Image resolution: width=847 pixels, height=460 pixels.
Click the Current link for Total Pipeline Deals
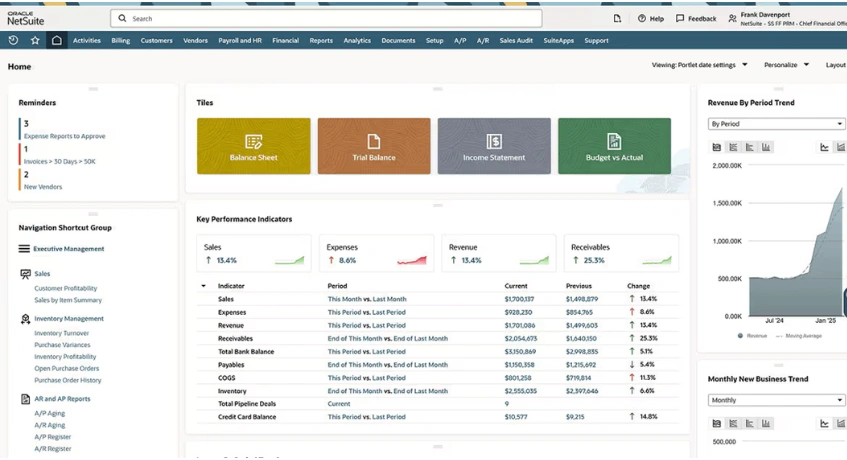339,404
